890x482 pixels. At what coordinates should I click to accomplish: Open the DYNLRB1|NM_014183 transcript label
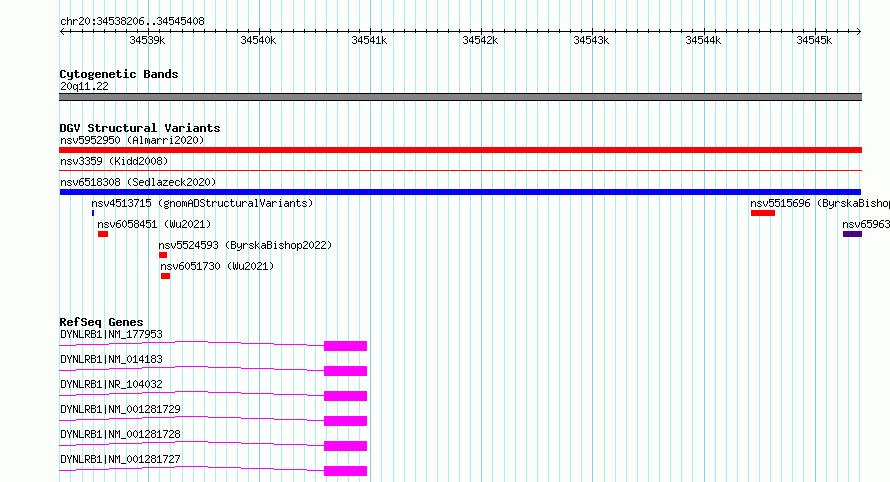(x=111, y=359)
